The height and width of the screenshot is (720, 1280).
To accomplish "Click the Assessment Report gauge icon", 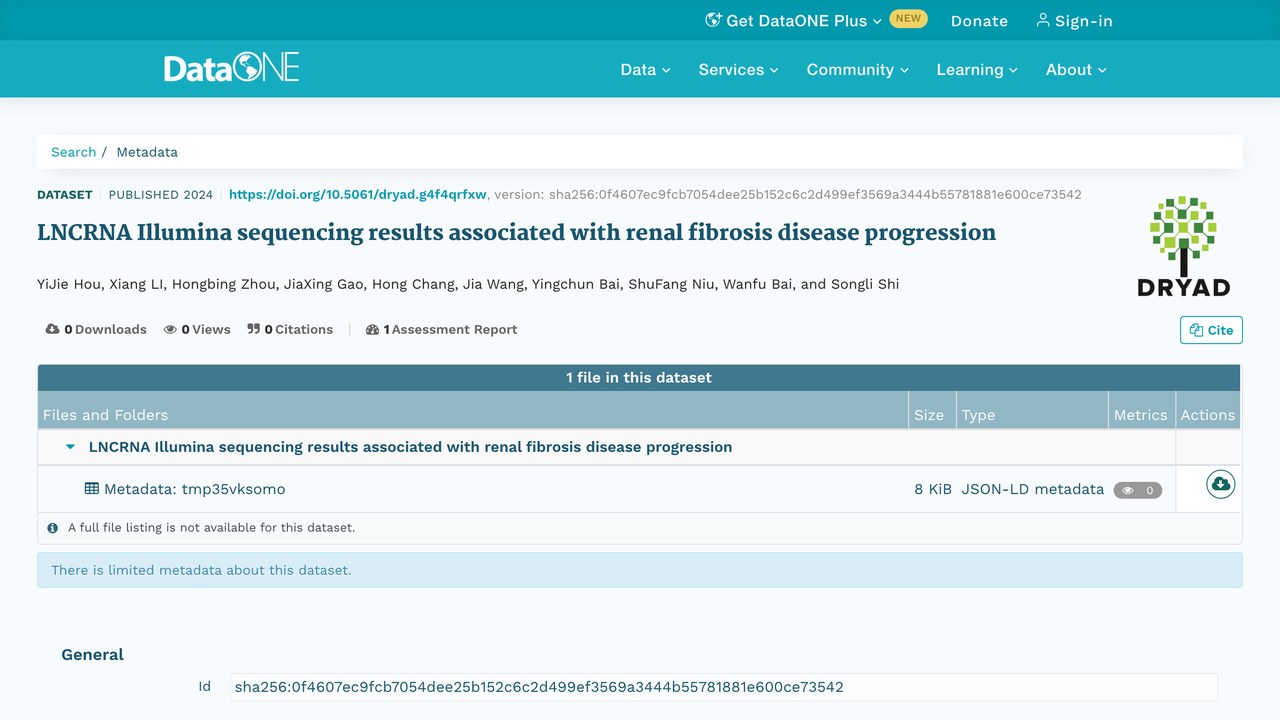I will click(x=373, y=329).
